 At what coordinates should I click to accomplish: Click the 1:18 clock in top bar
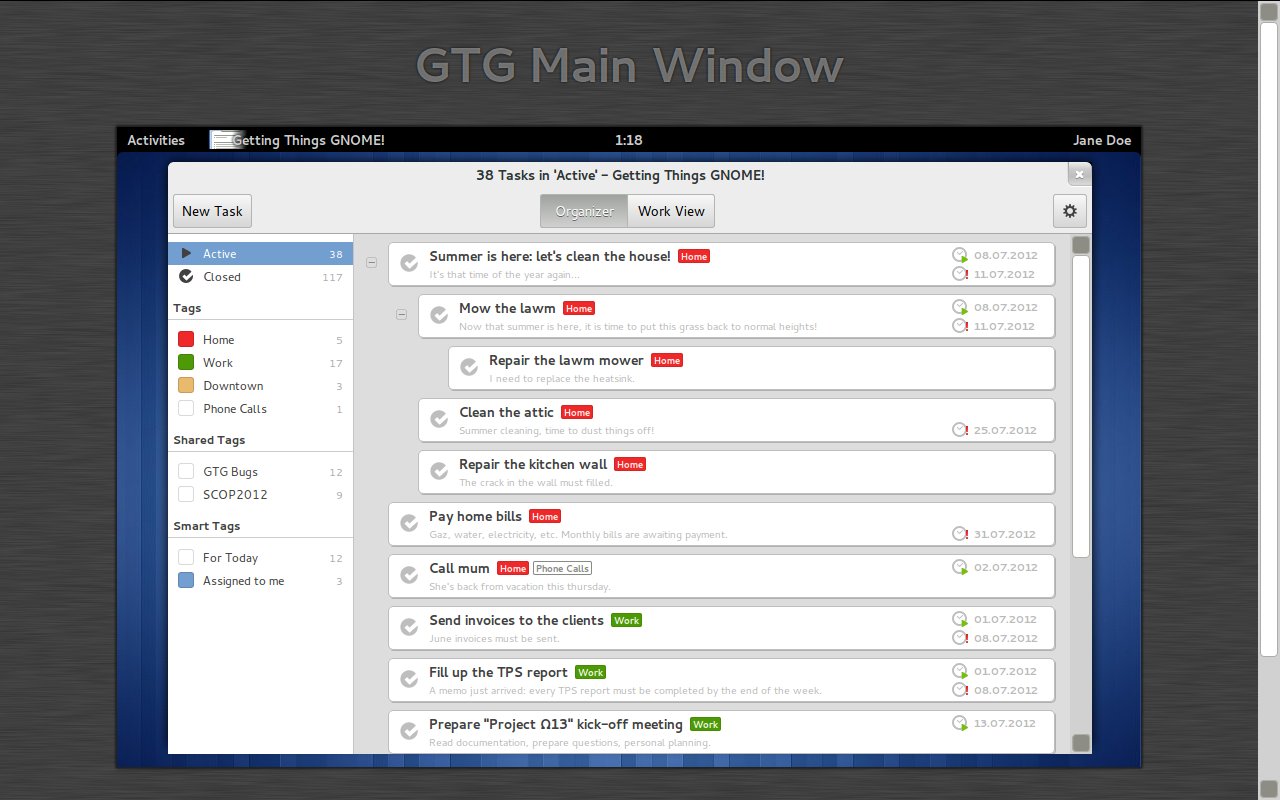629,140
